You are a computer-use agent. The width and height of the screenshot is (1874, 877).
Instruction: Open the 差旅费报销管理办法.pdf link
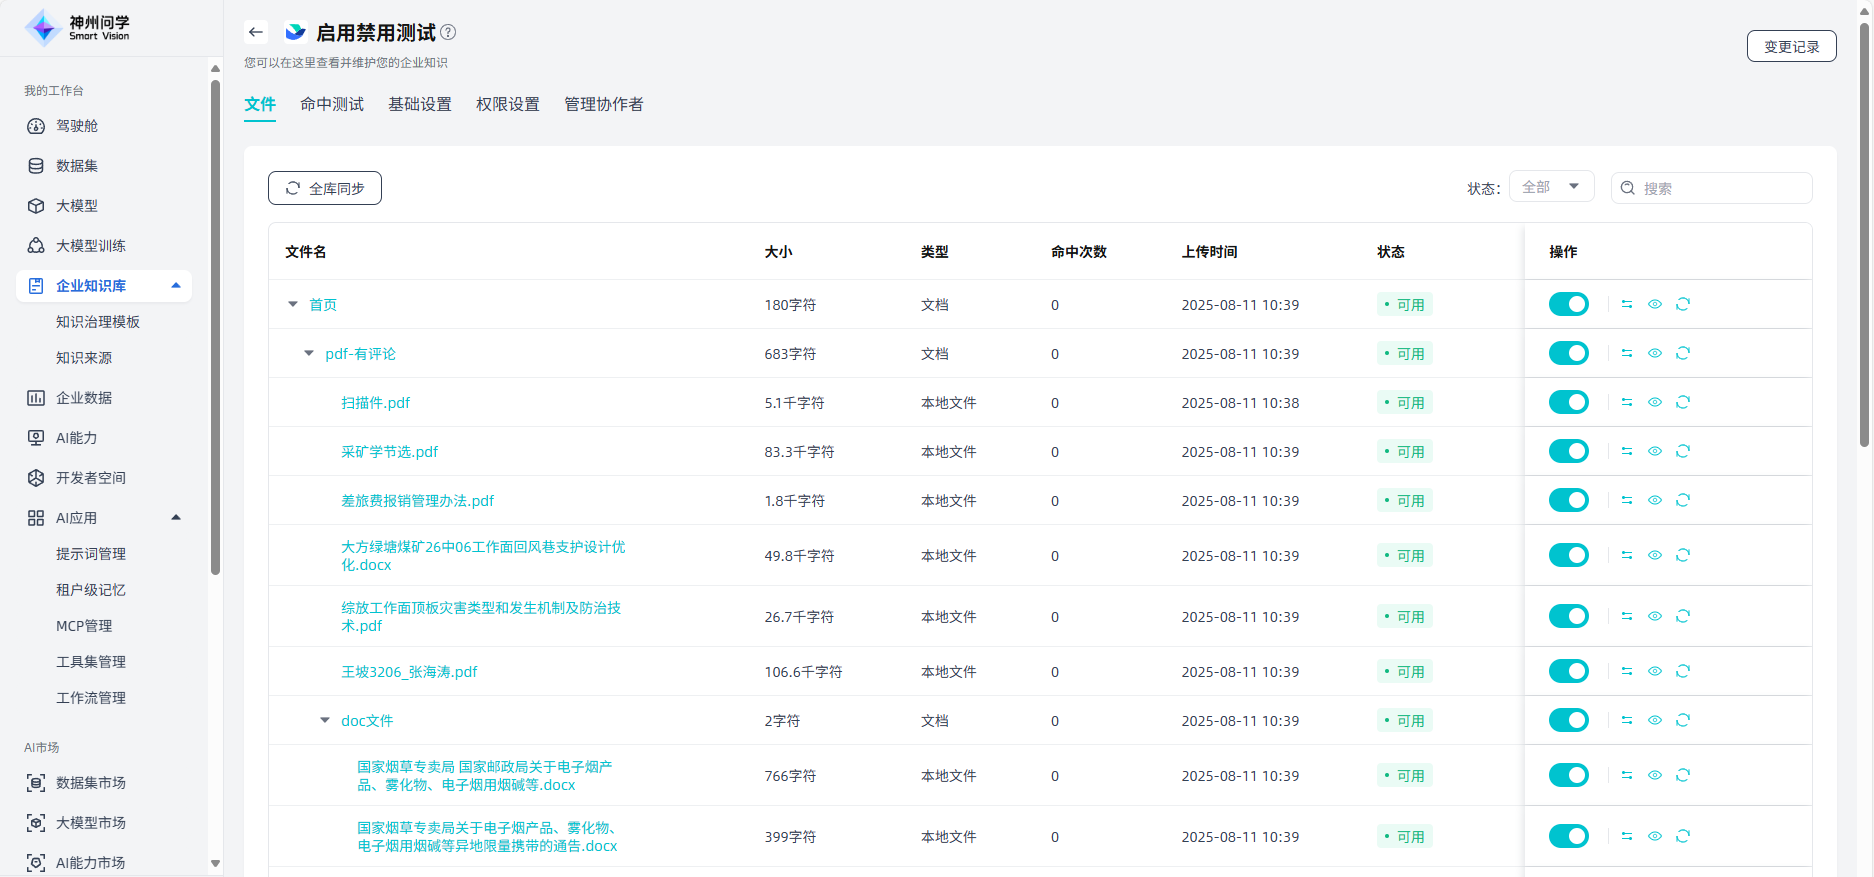pyautogui.click(x=417, y=501)
